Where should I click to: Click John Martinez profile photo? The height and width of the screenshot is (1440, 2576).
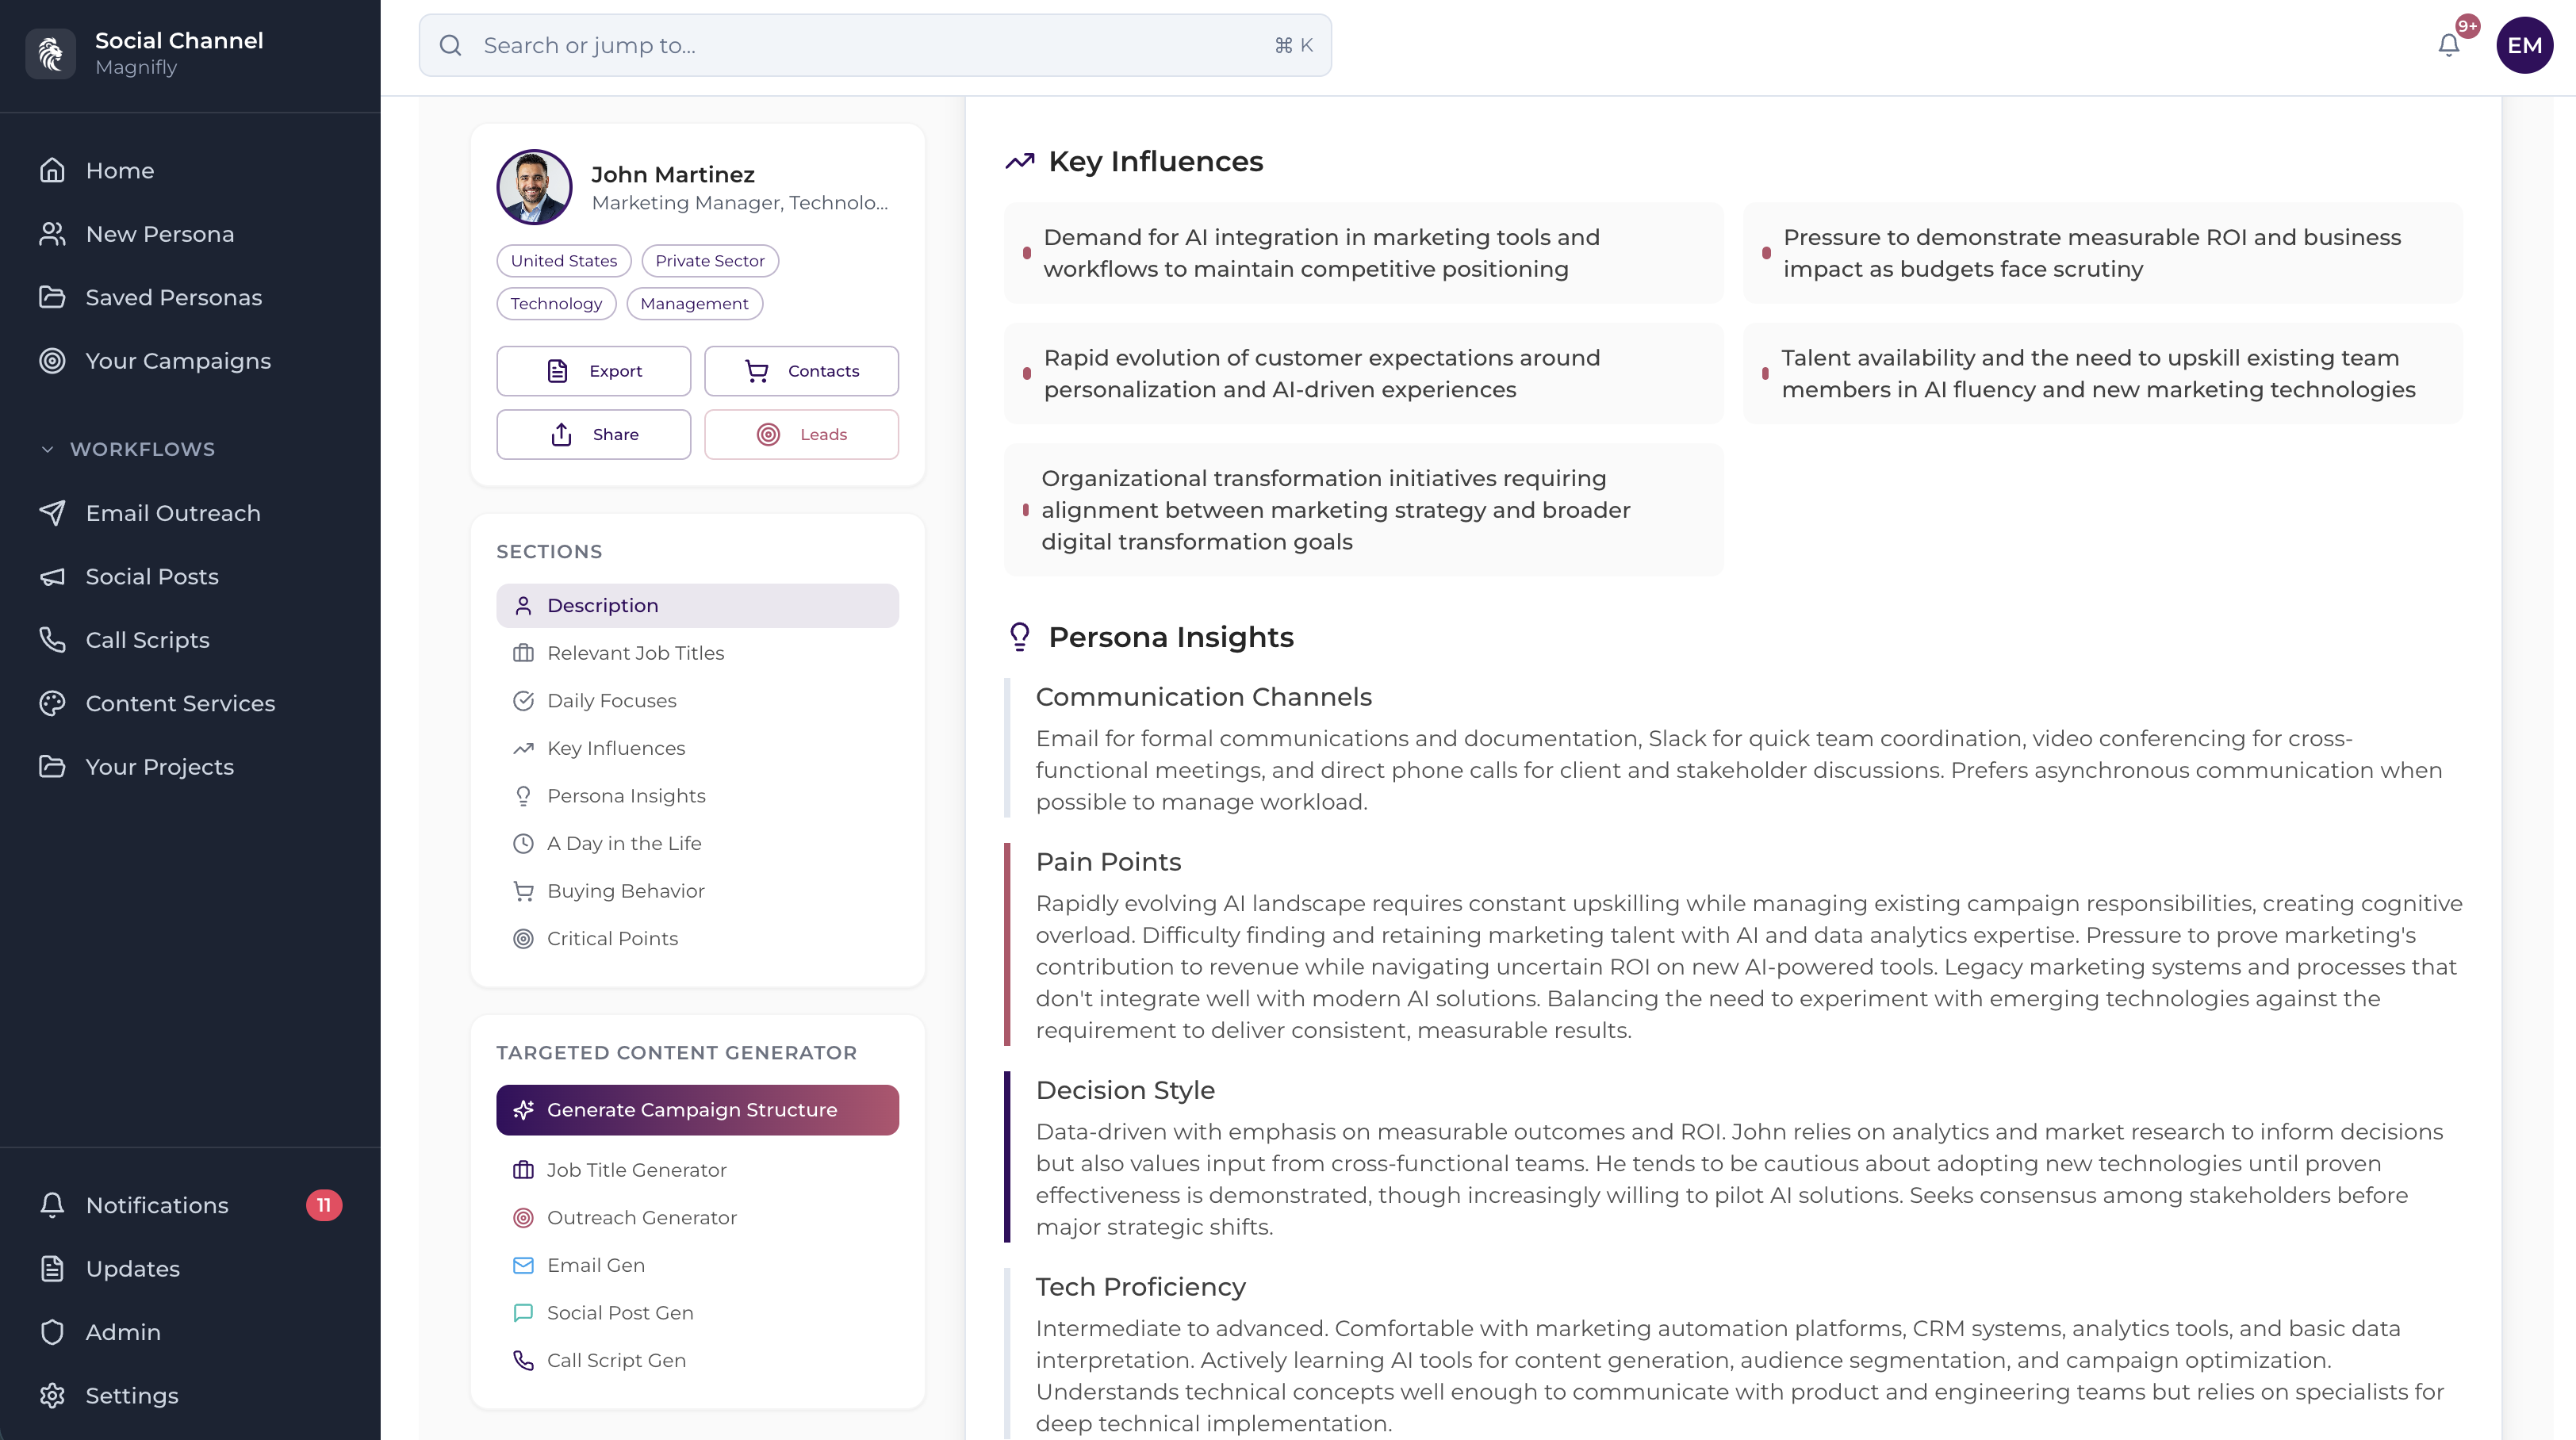(534, 187)
